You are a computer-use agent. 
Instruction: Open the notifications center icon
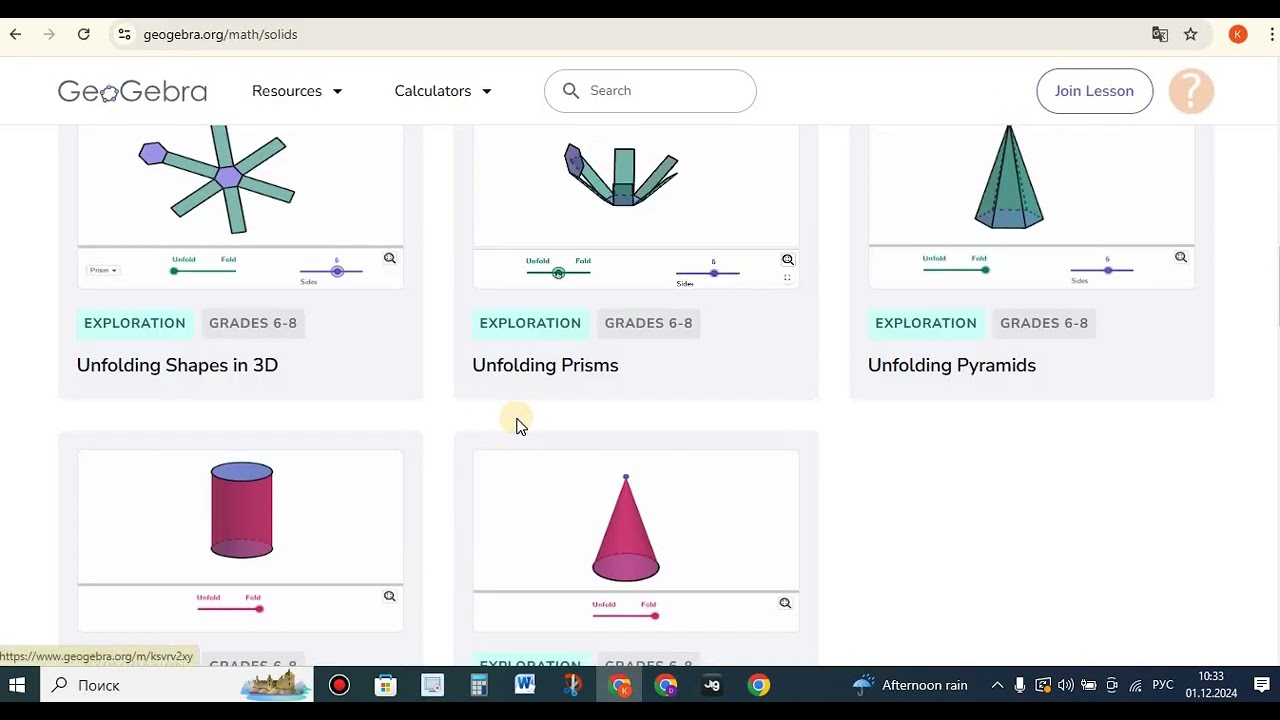1261,685
